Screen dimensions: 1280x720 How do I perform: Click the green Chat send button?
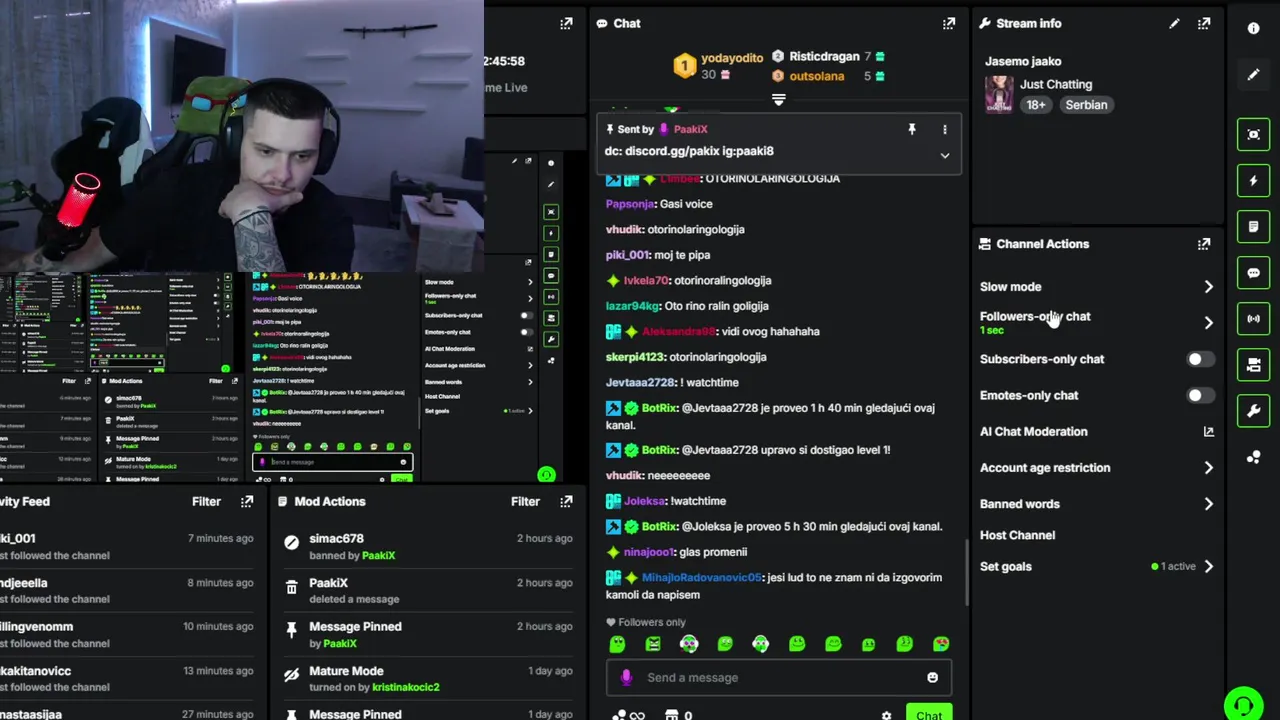point(929,713)
